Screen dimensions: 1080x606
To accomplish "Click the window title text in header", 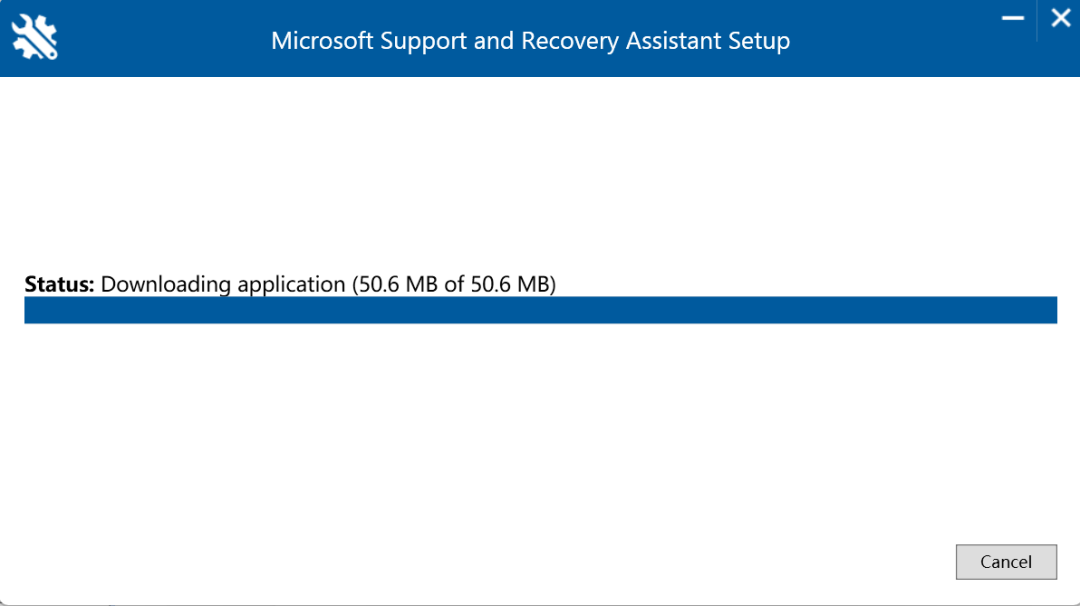I will click(x=530, y=41).
